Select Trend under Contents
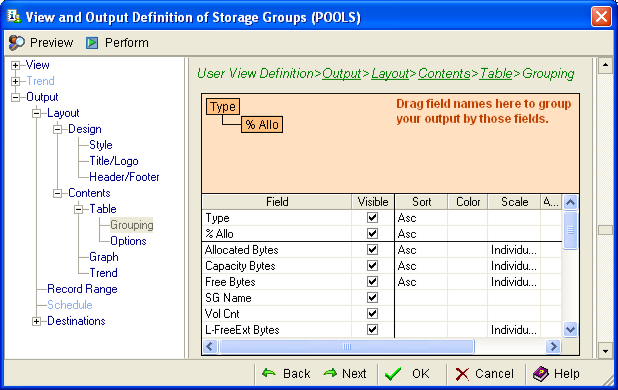The image size is (618, 390). tap(103, 273)
